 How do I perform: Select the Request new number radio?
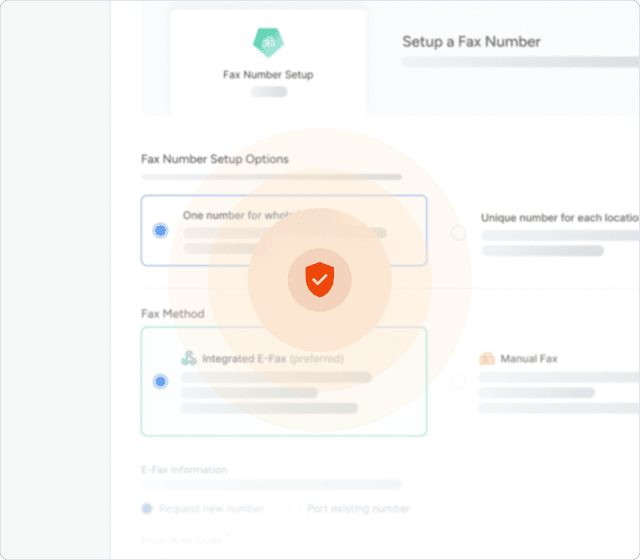click(147, 508)
